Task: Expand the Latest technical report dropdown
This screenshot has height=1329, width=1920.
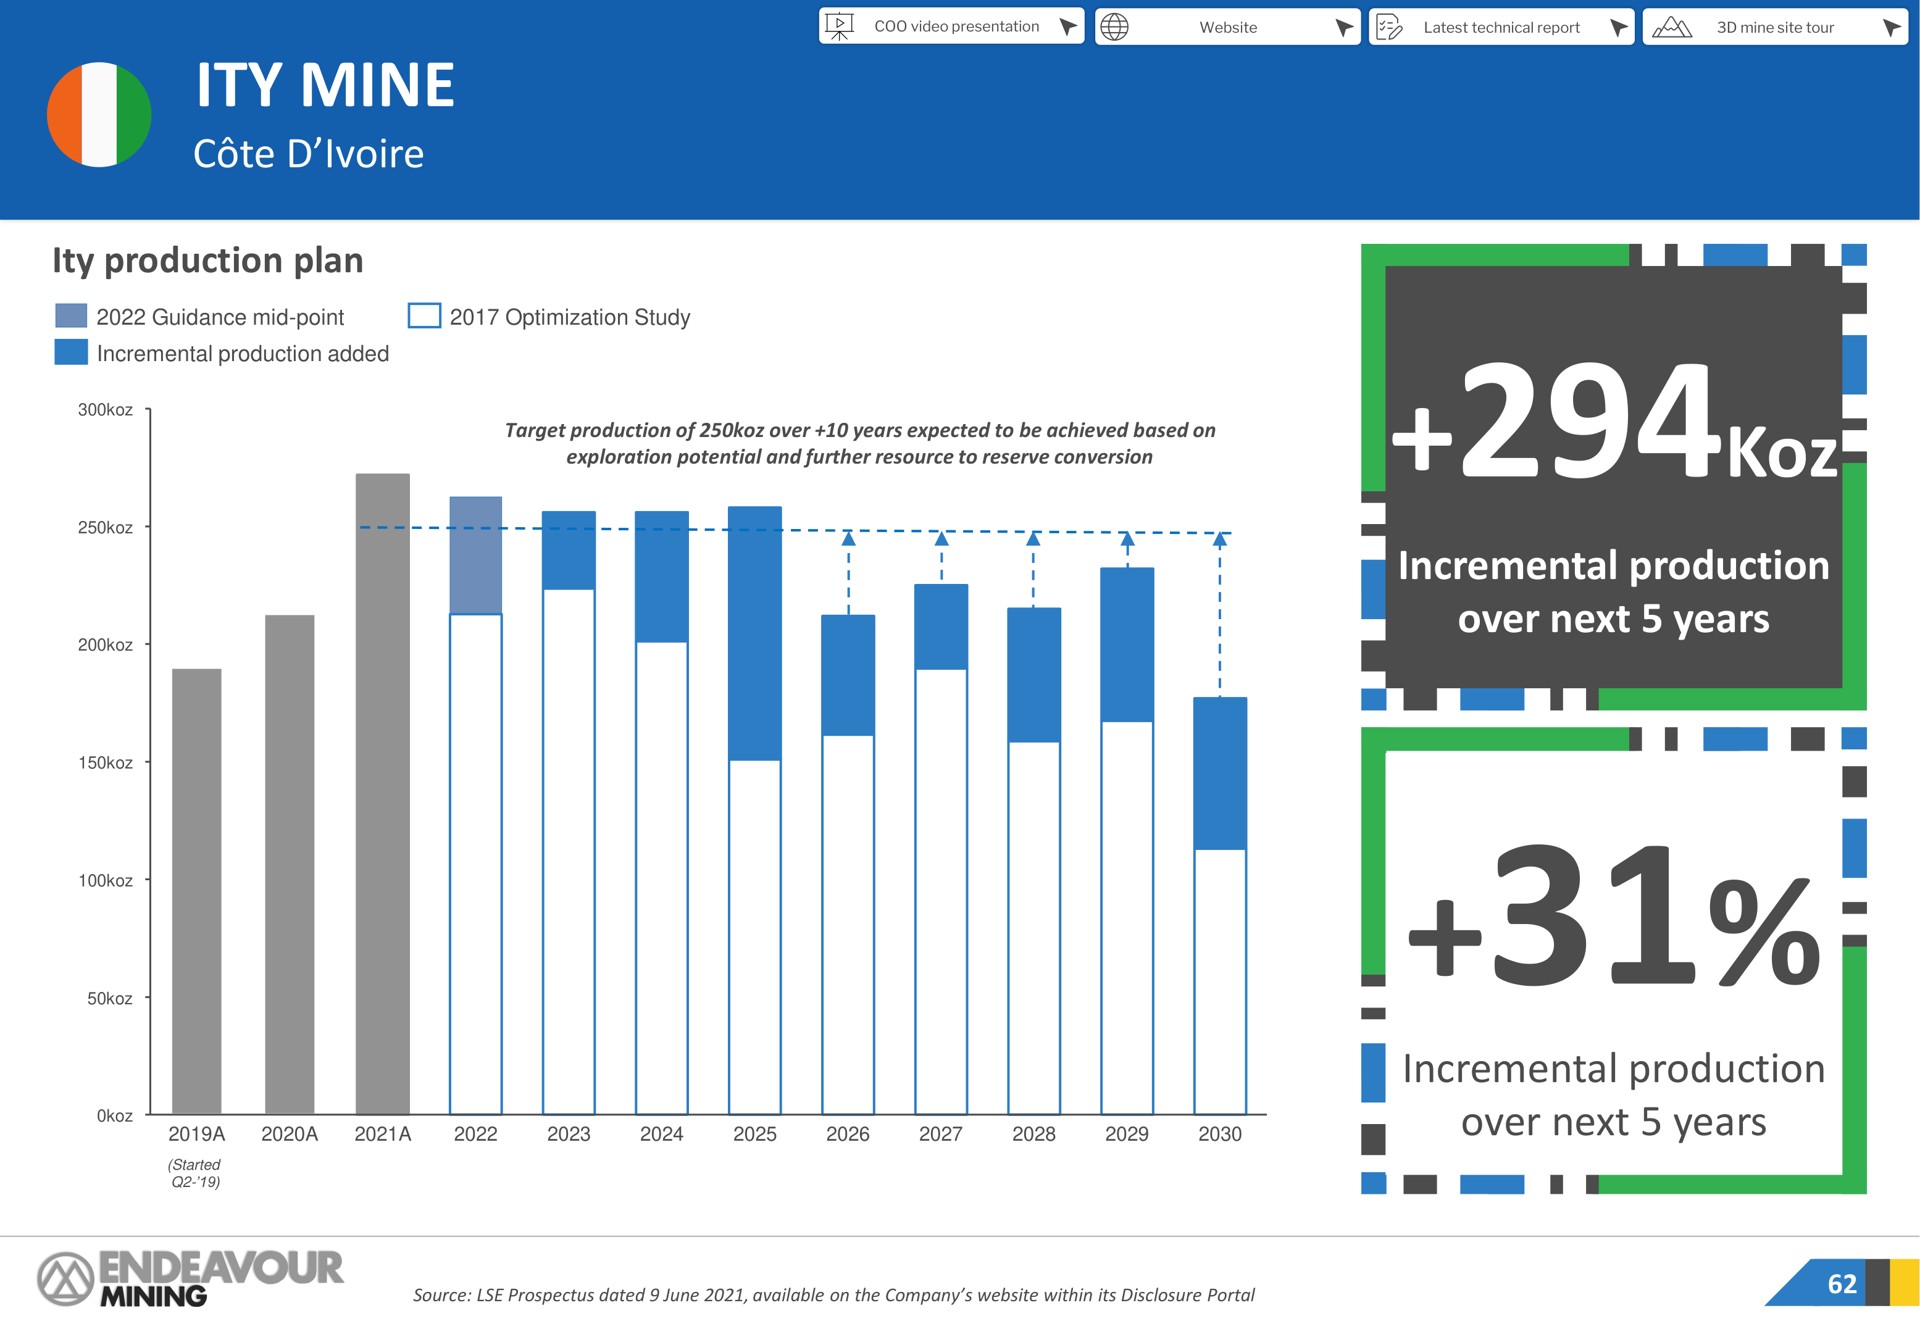Action: 1617,23
